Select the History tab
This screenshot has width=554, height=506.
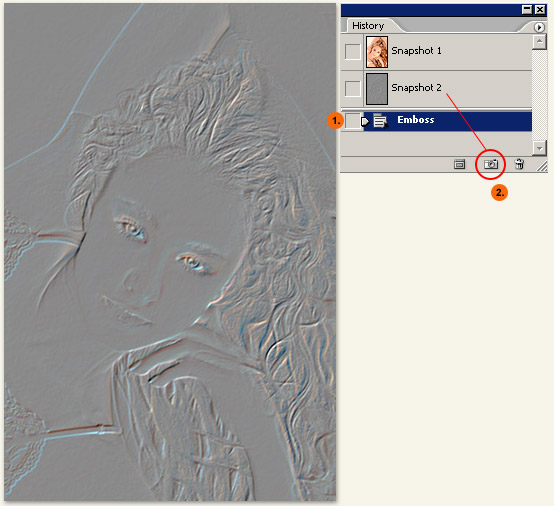368,26
